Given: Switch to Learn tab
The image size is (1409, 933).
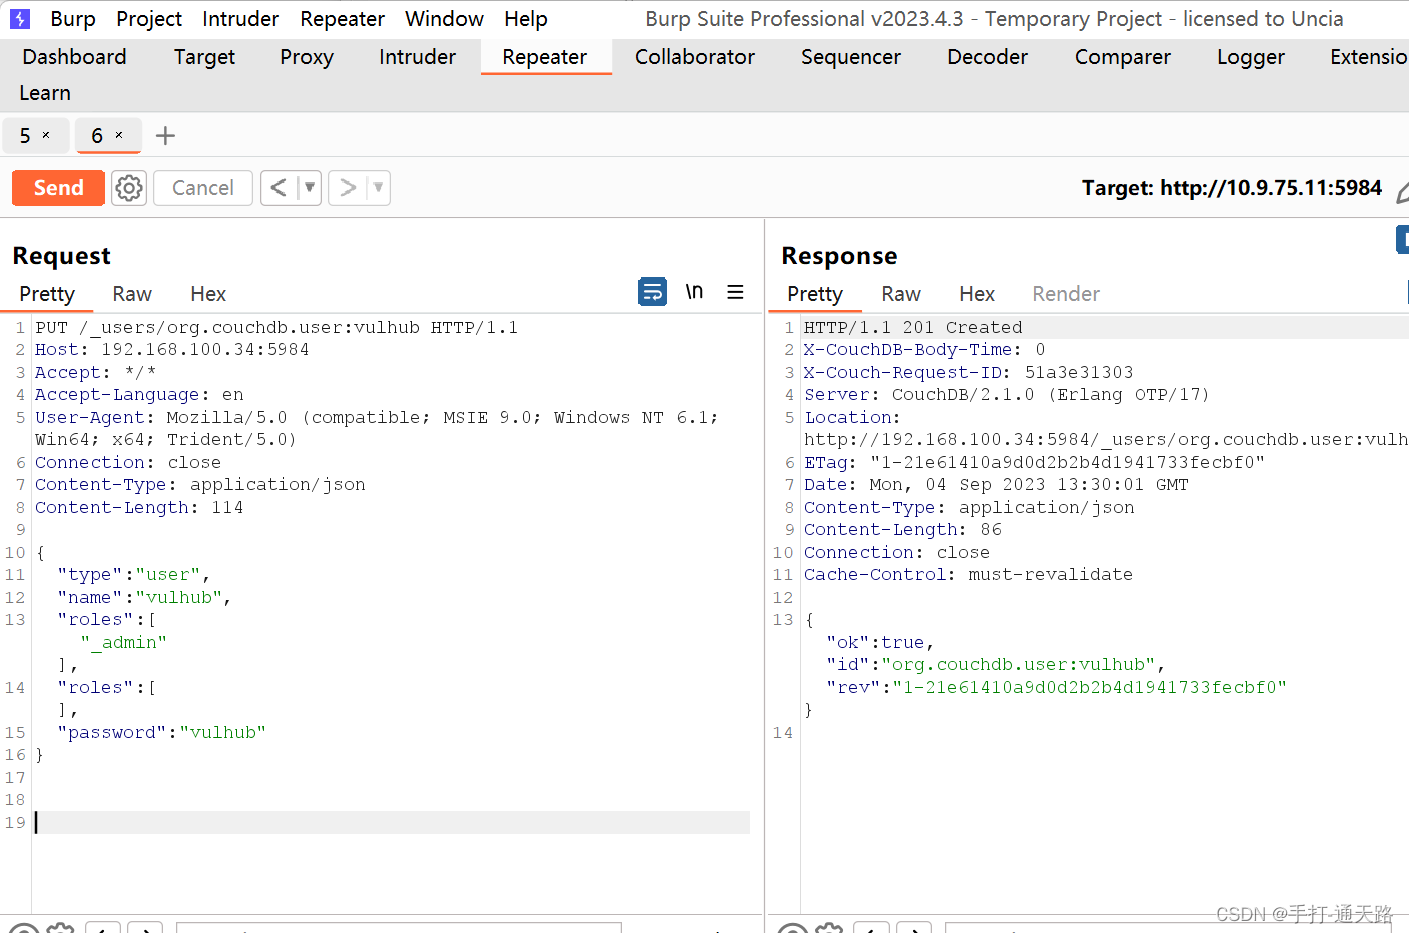Looking at the screenshot, I should pos(45,93).
